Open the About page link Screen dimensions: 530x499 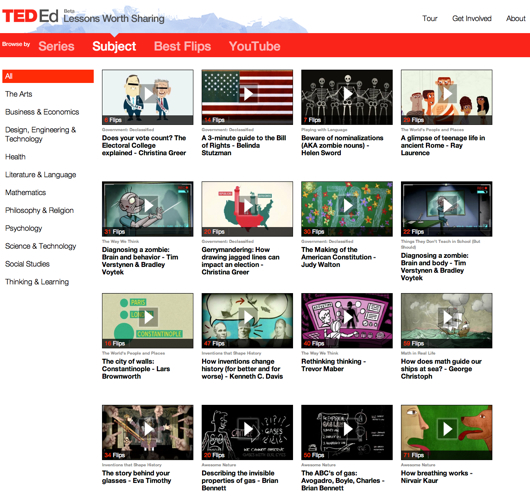515,18
